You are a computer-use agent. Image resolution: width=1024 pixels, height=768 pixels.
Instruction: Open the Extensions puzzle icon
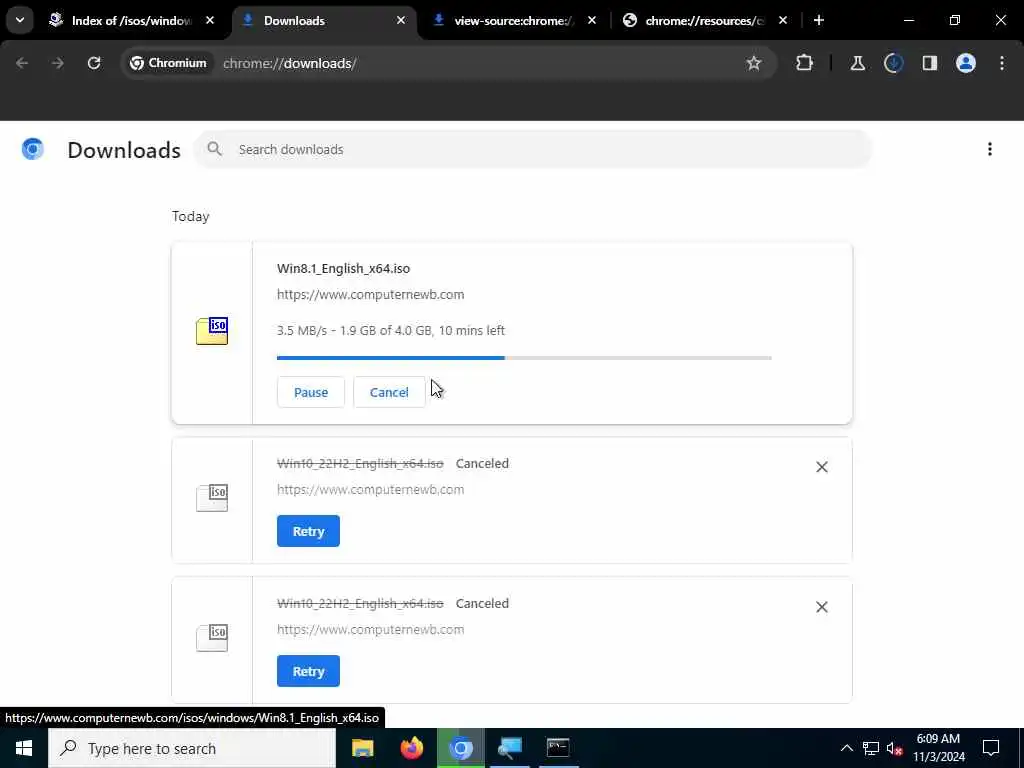pos(805,63)
